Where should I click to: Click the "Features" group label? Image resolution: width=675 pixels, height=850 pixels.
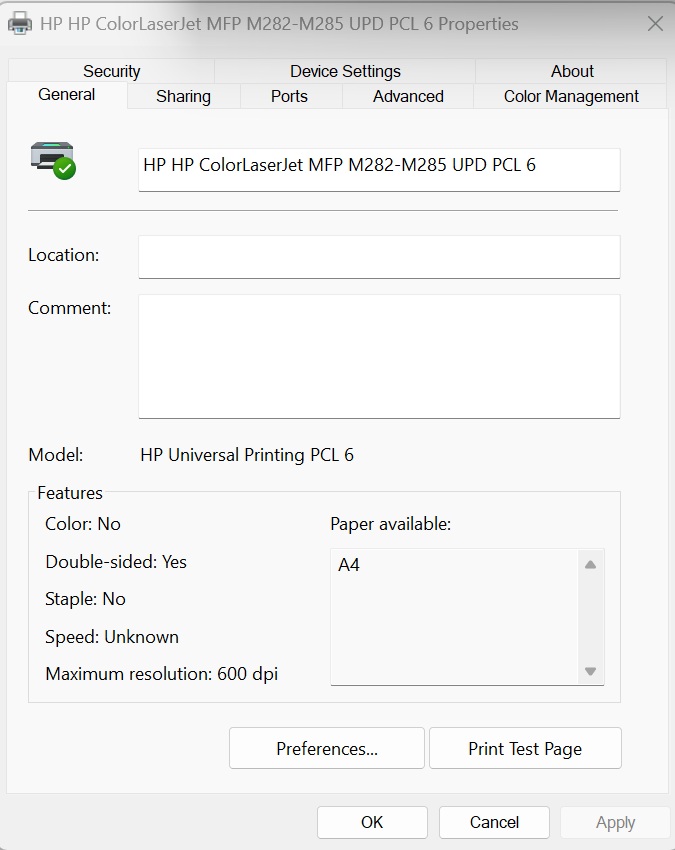tap(70, 493)
